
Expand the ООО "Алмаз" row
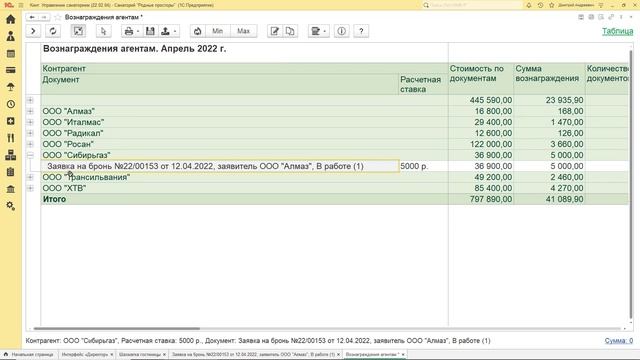pyautogui.click(x=30, y=111)
